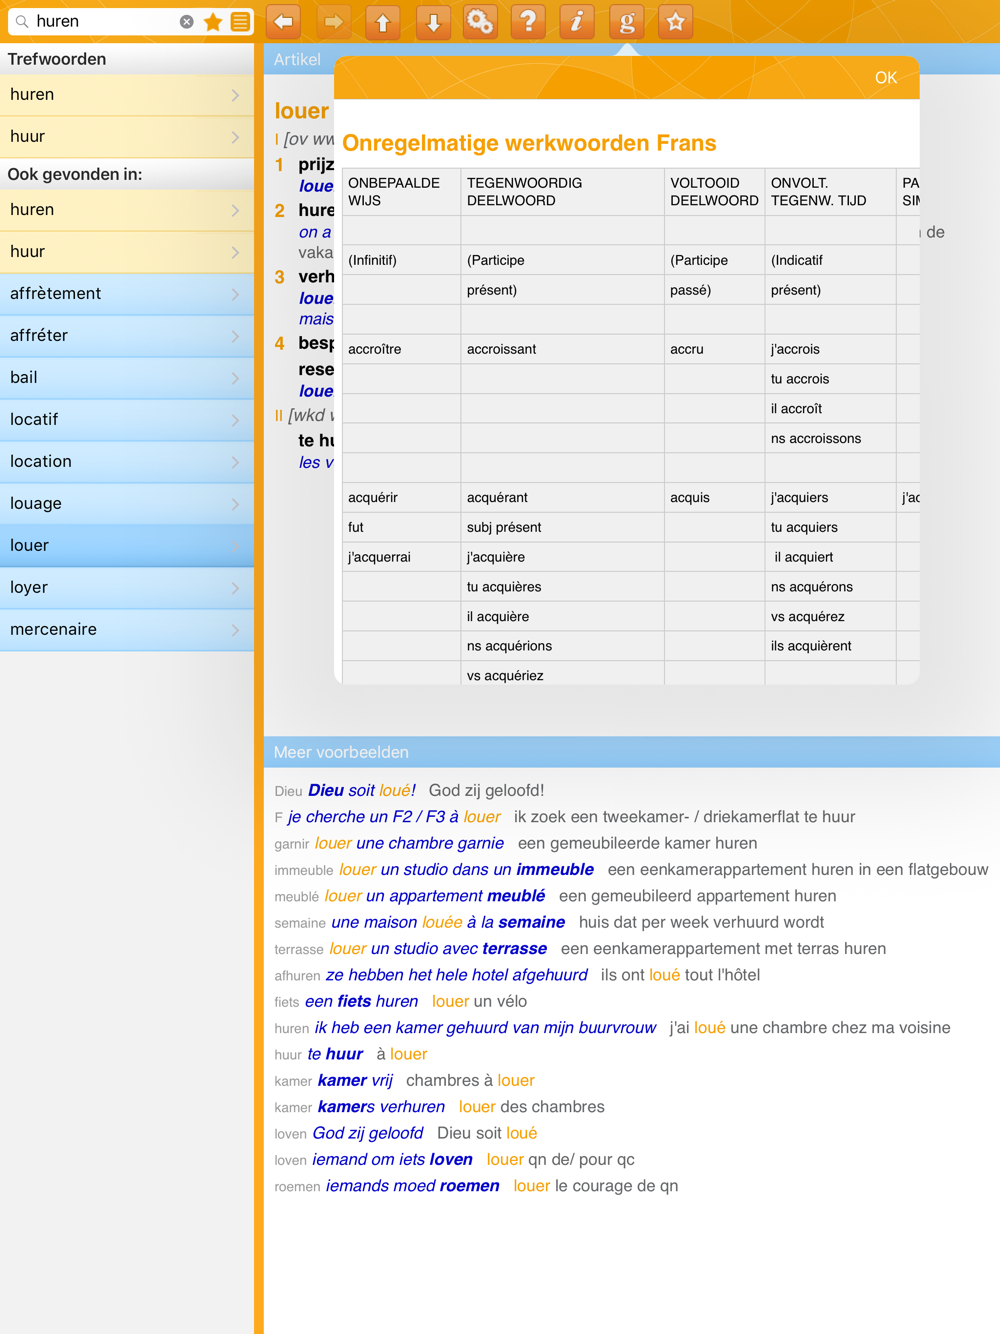Open grammar overview with the g icon
This screenshot has height=1334, width=1000.
click(627, 21)
